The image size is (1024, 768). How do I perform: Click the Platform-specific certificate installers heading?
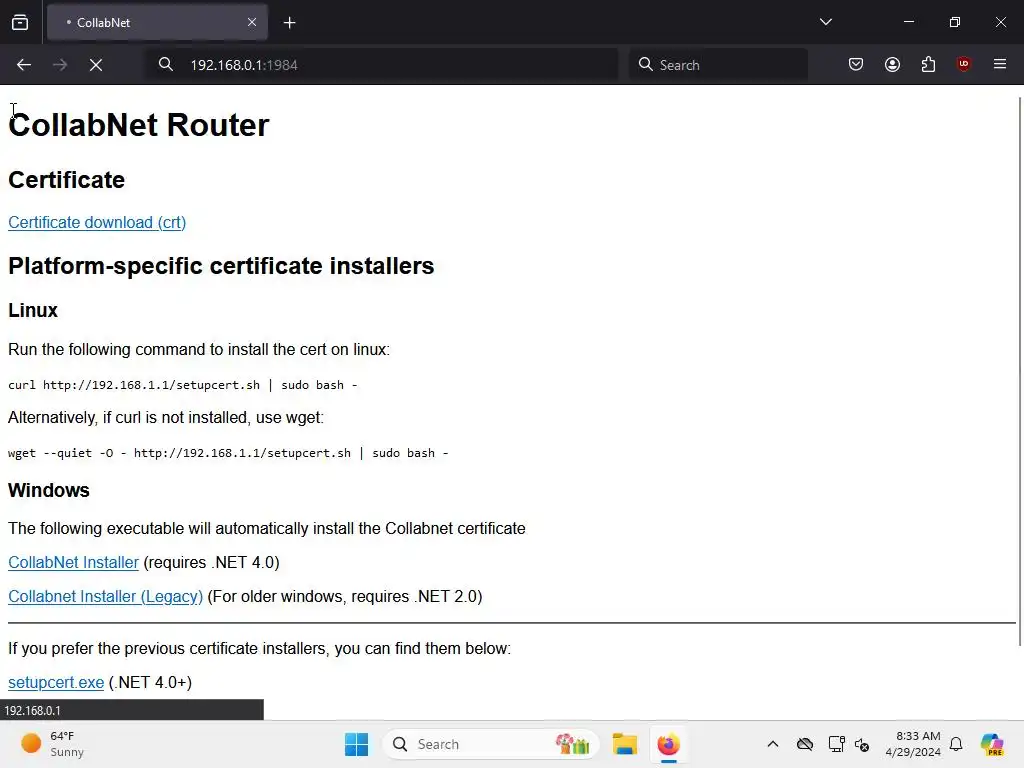click(x=221, y=266)
